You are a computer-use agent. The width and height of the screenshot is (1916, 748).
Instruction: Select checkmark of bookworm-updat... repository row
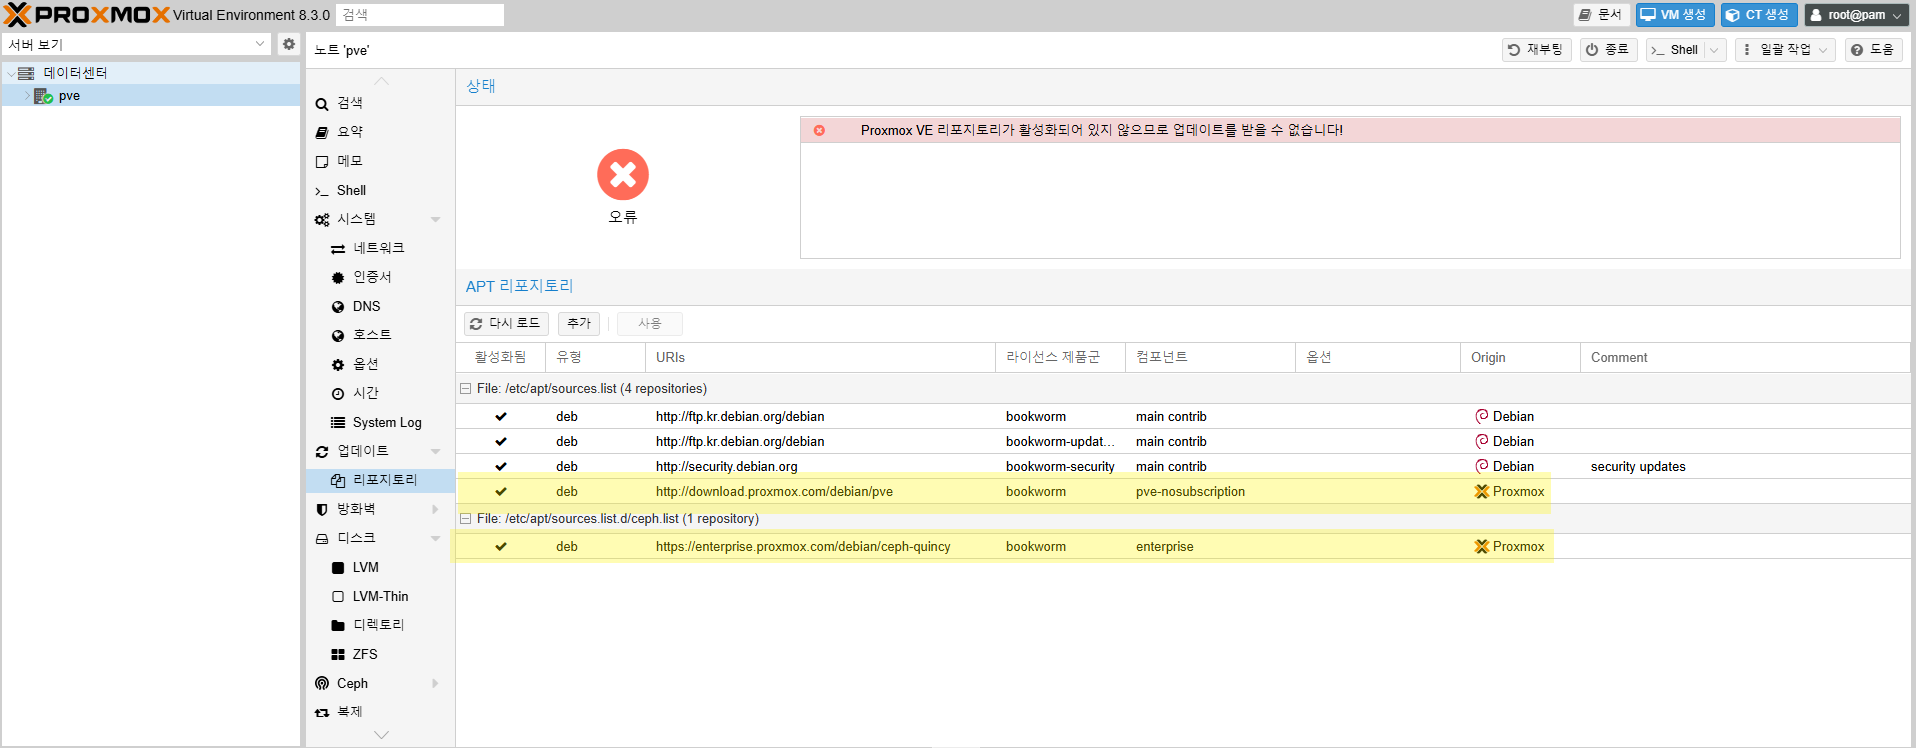pyautogui.click(x=501, y=441)
